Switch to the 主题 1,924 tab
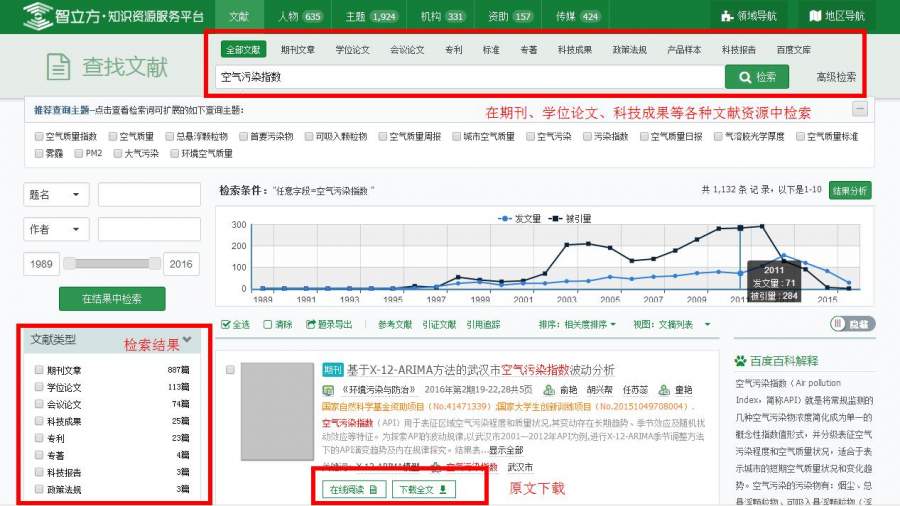This screenshot has width=900, height=506. 371,16
